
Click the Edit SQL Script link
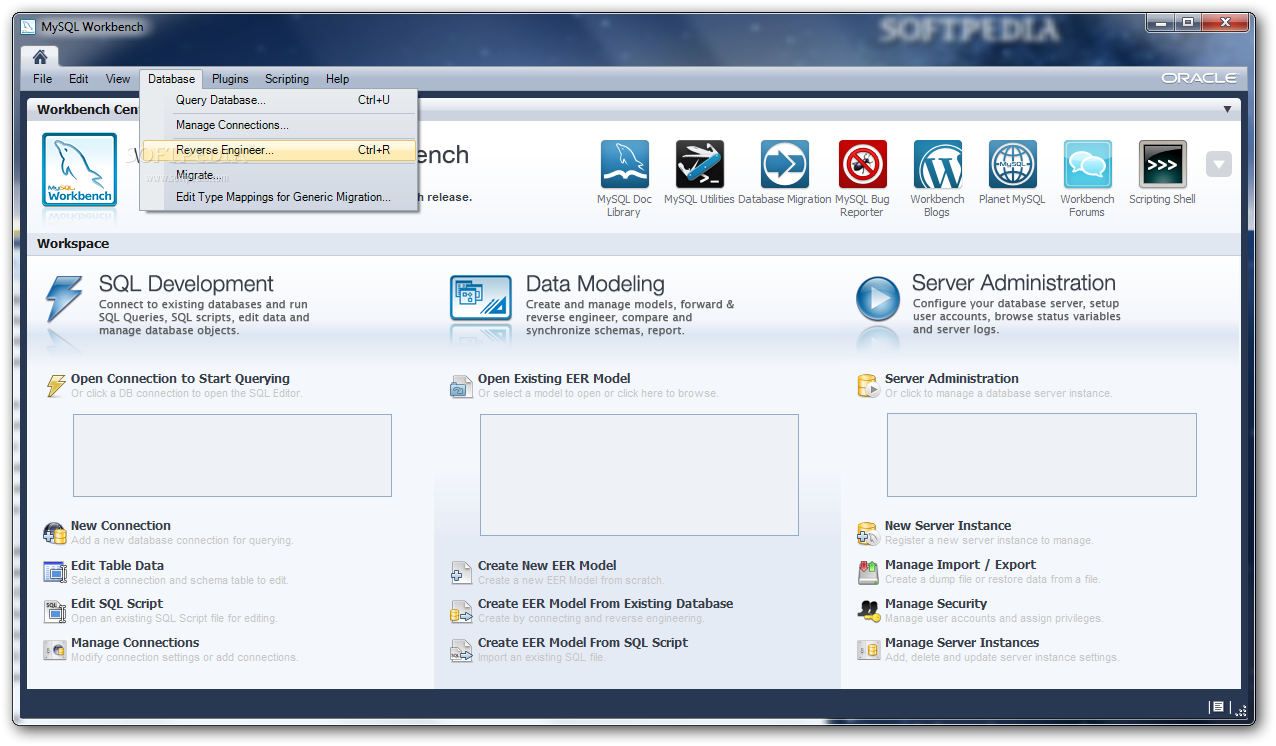[x=117, y=604]
